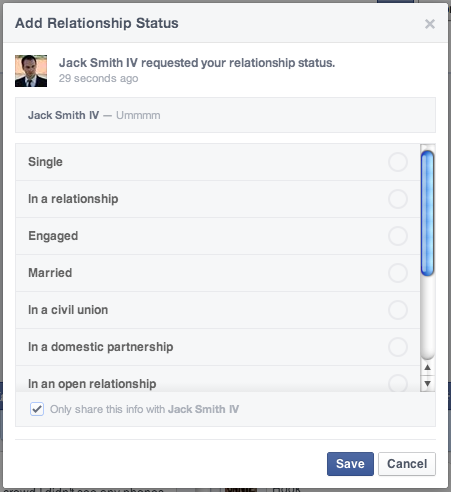Cancel the relationship status dialog
Screen dimensions: 451x492
(407, 464)
